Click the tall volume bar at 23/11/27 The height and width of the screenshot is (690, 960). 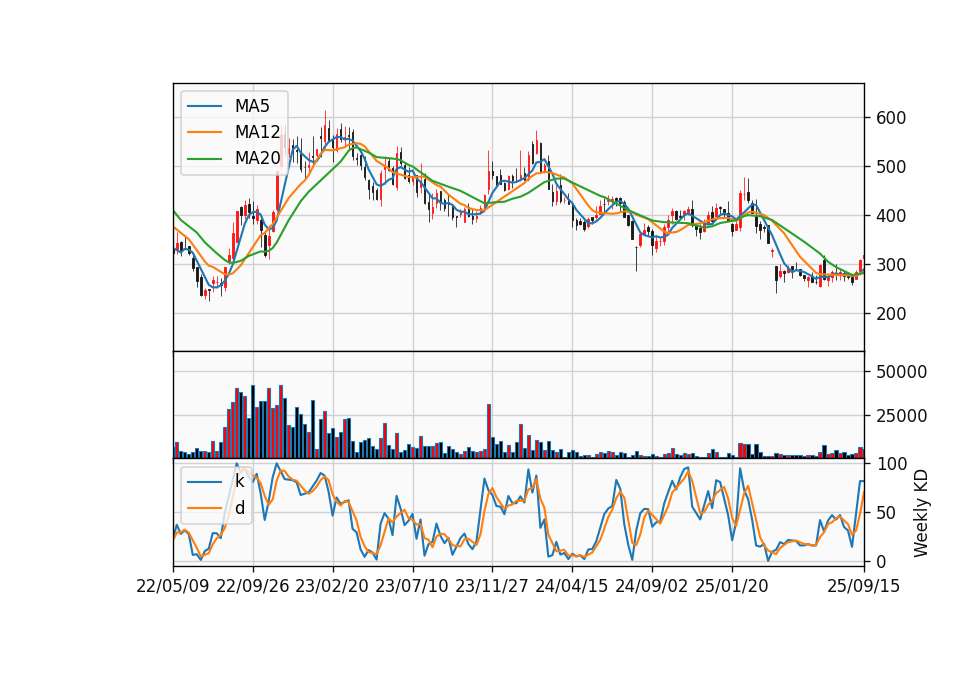point(489,431)
